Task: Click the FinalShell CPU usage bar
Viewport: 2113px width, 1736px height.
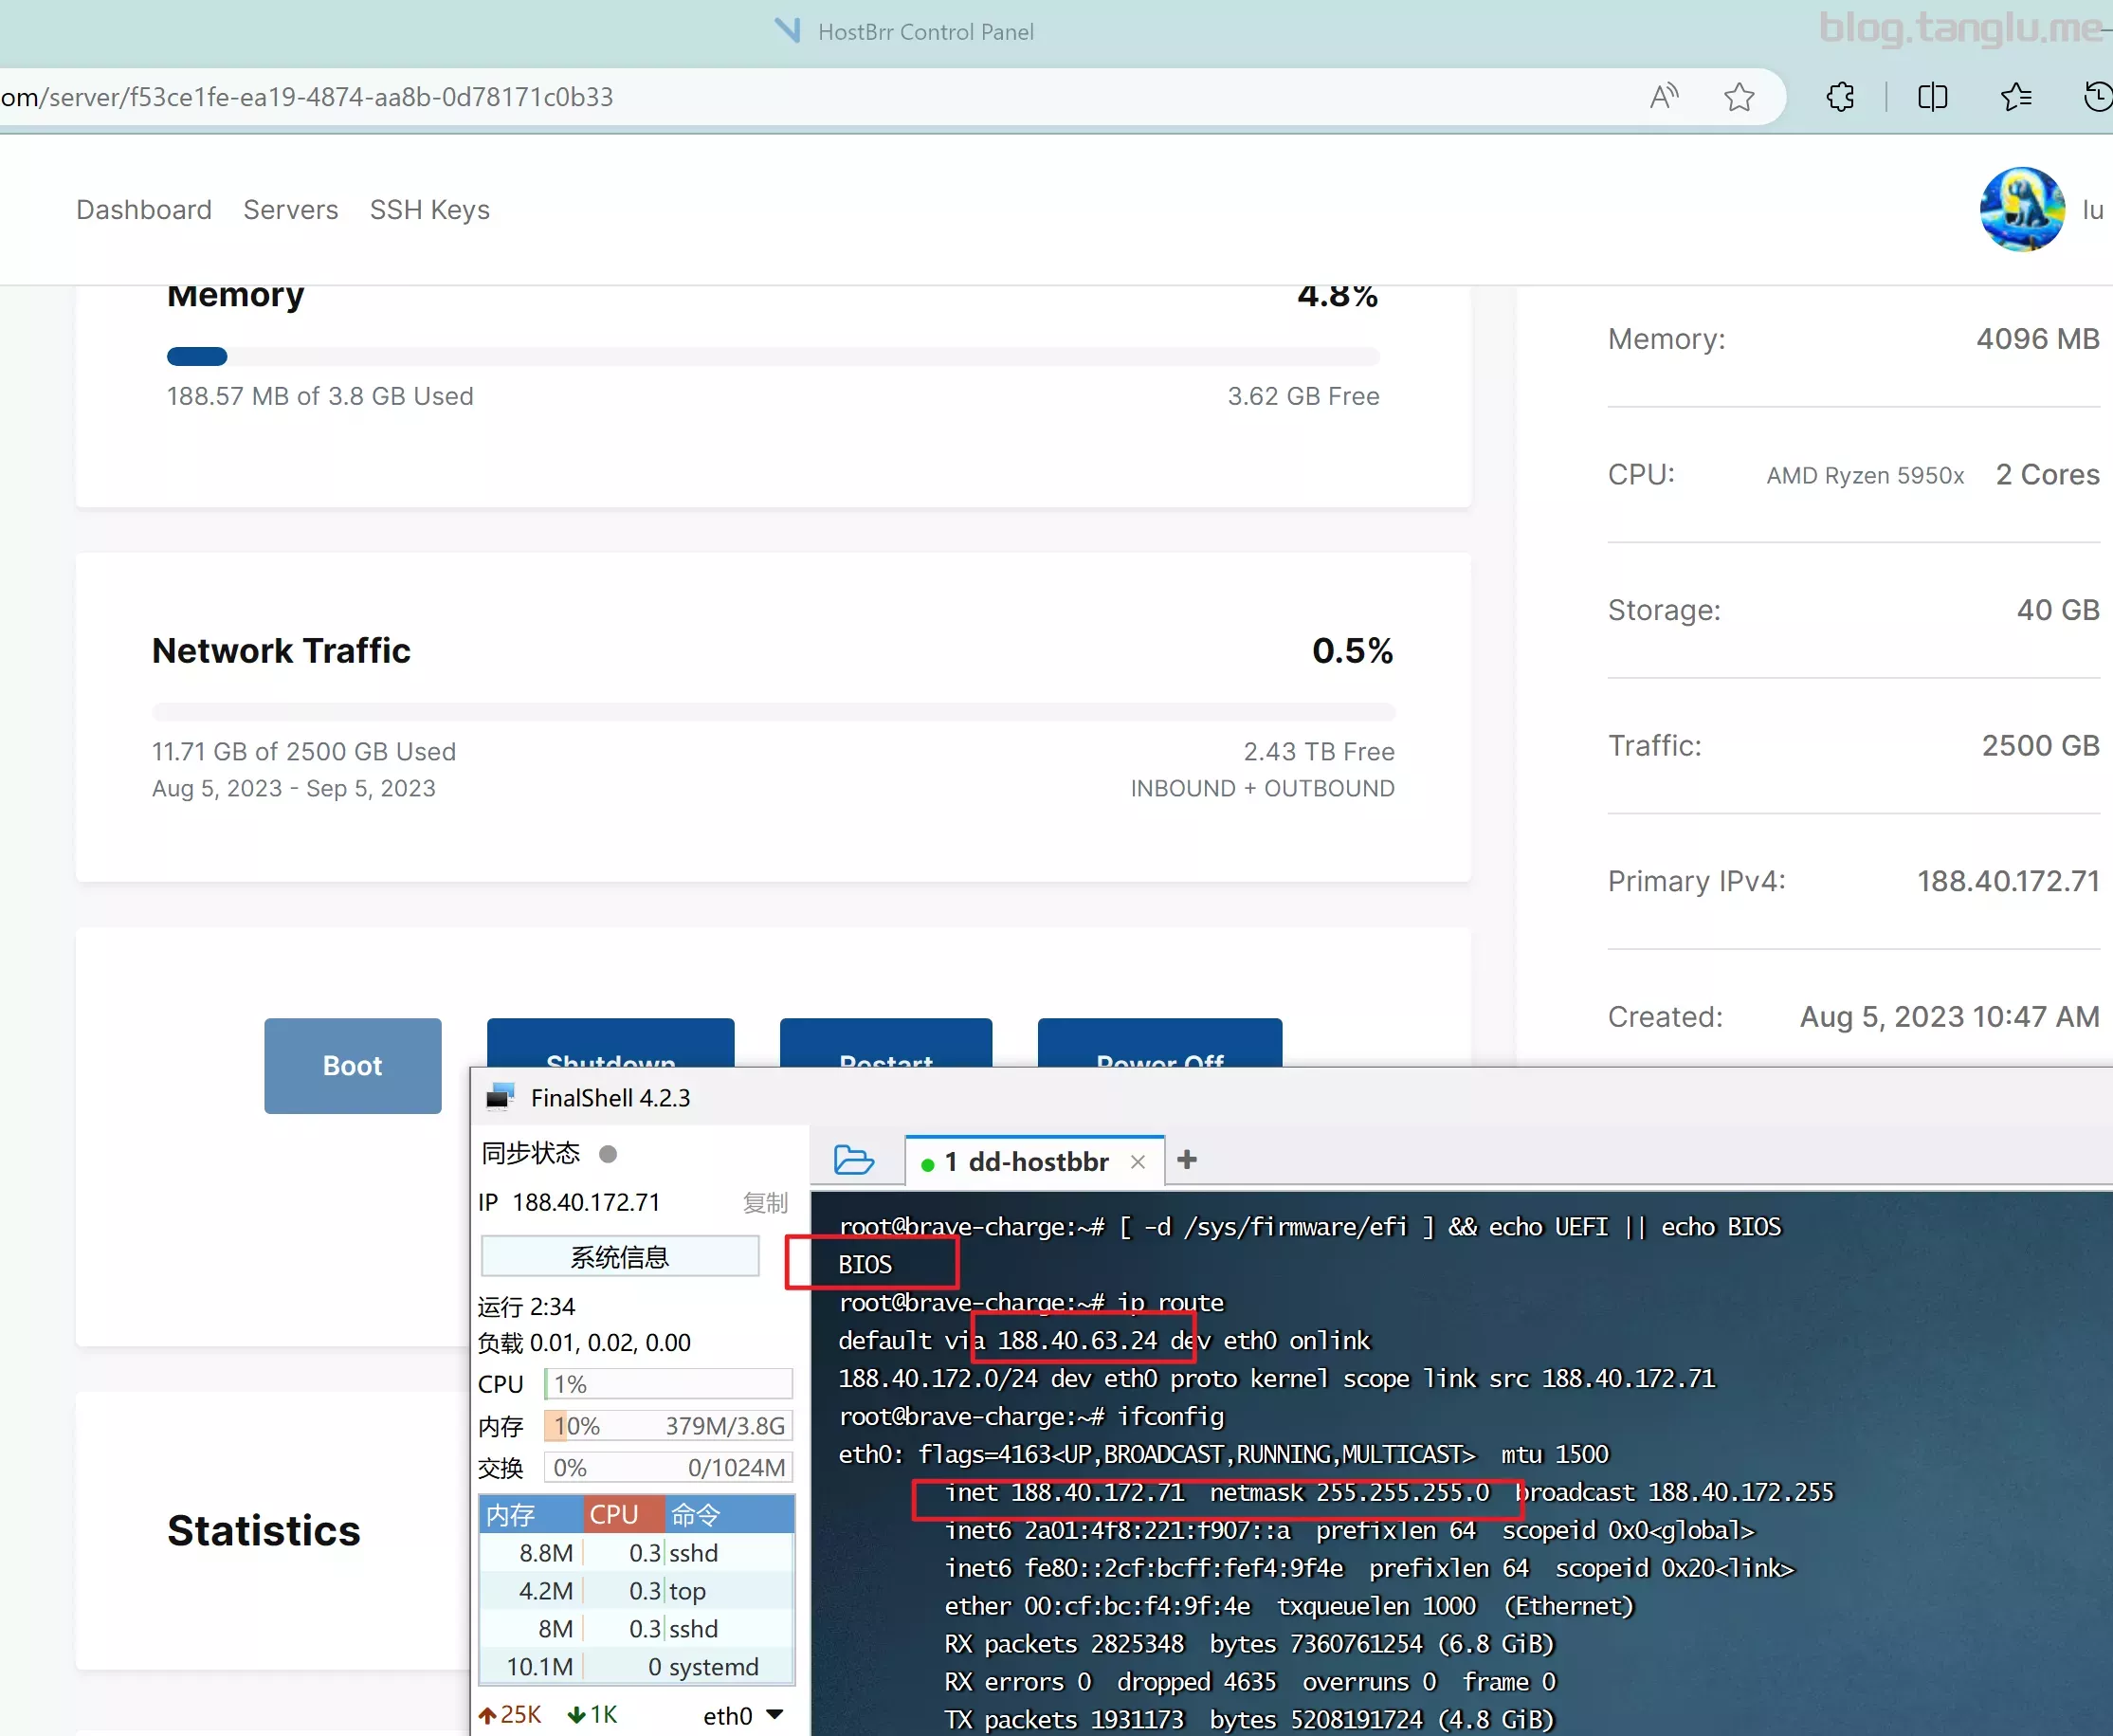Action: [669, 1384]
